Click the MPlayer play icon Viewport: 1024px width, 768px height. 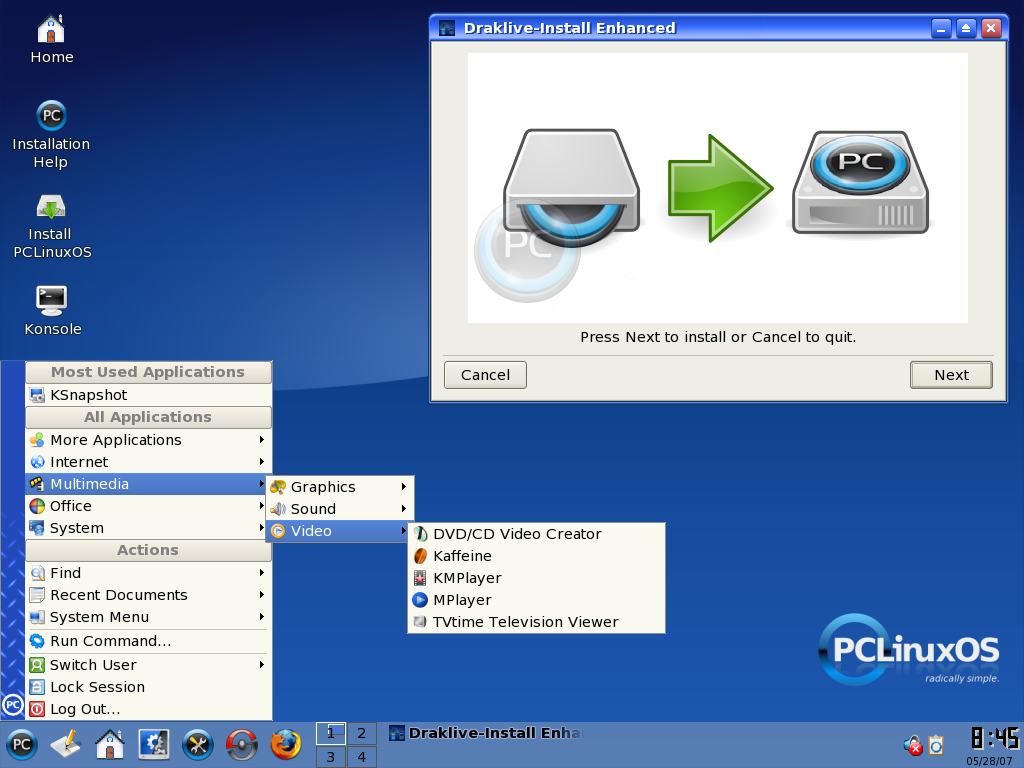420,600
